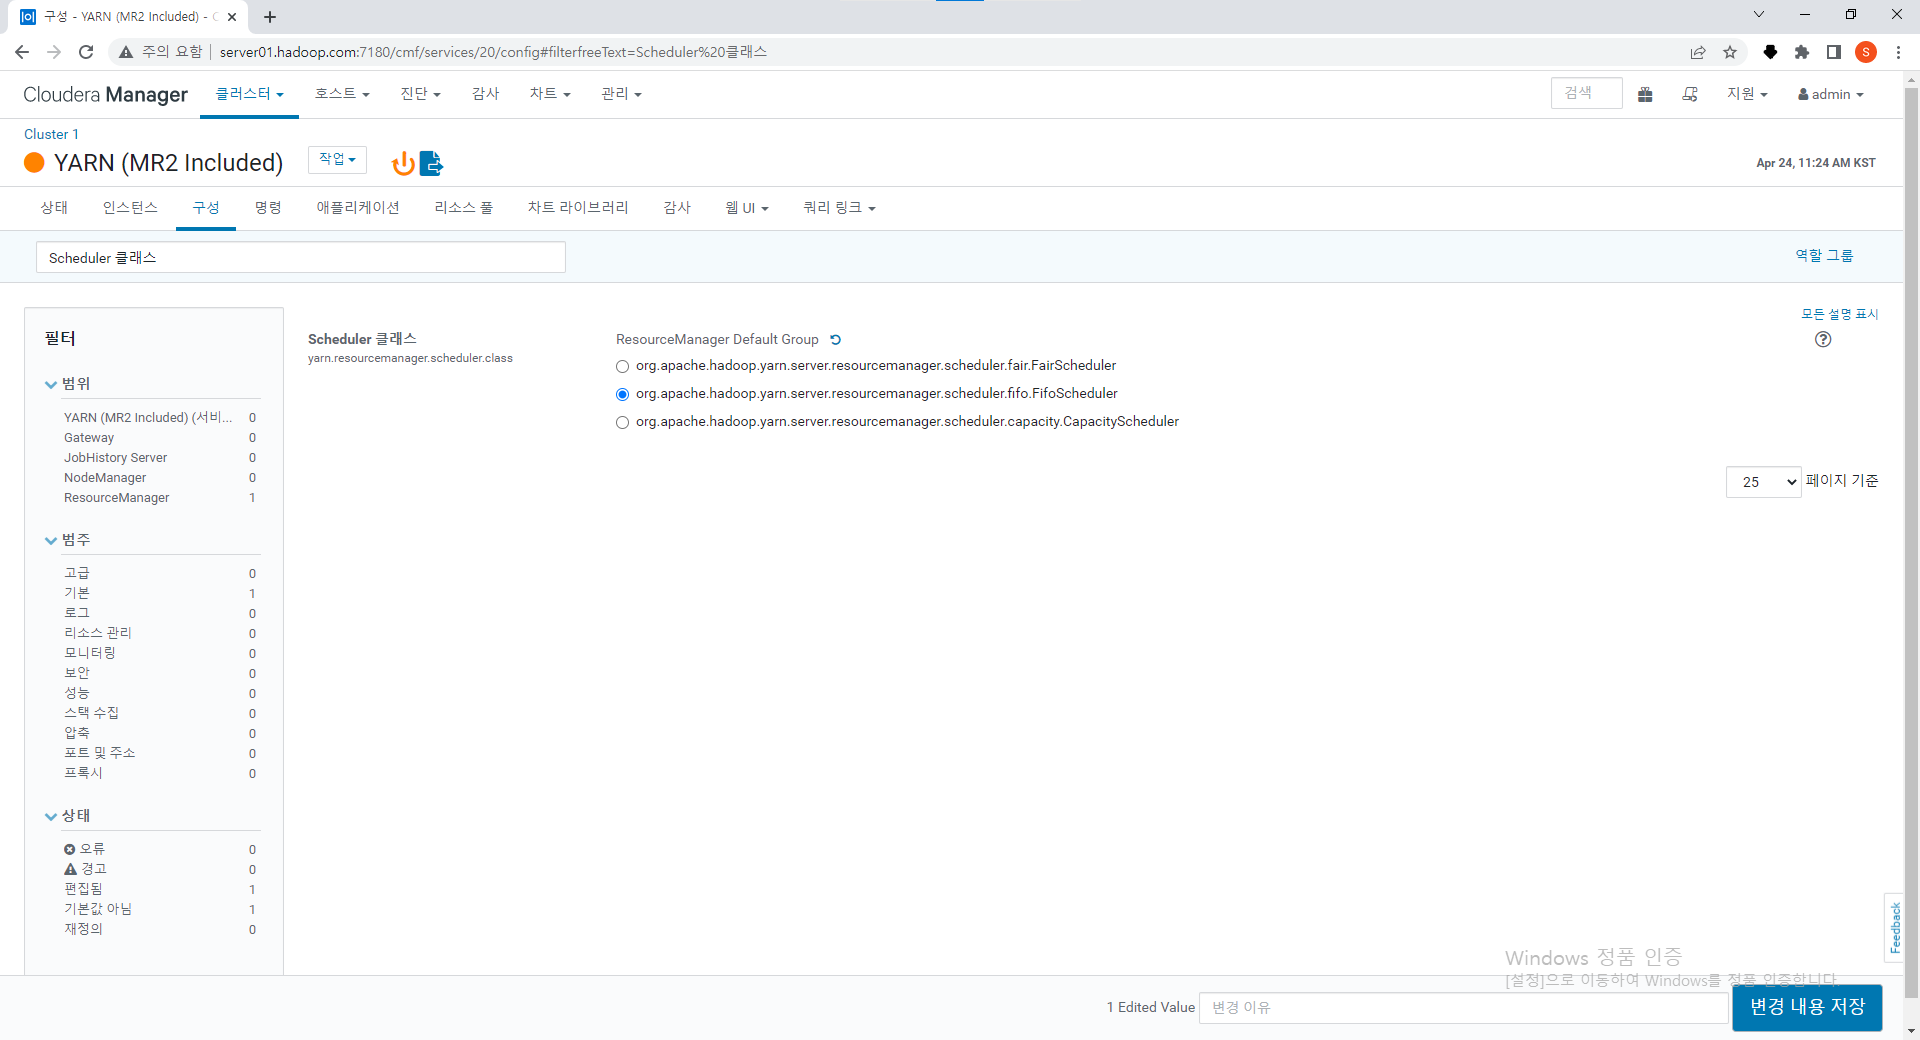Switch to the 명령 tab

pos(268,208)
